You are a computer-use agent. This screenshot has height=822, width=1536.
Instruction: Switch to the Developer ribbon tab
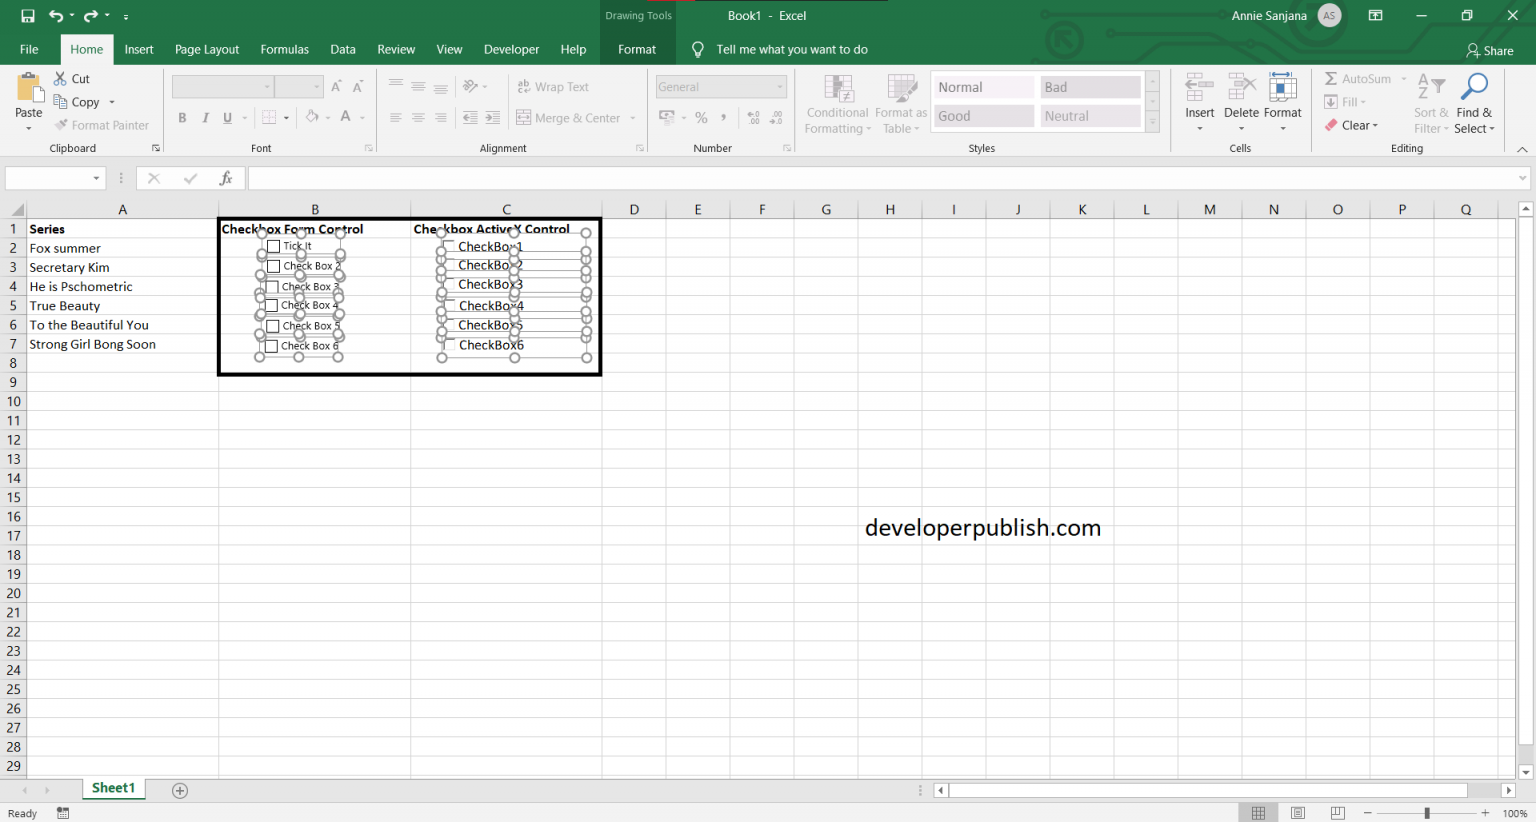click(511, 49)
